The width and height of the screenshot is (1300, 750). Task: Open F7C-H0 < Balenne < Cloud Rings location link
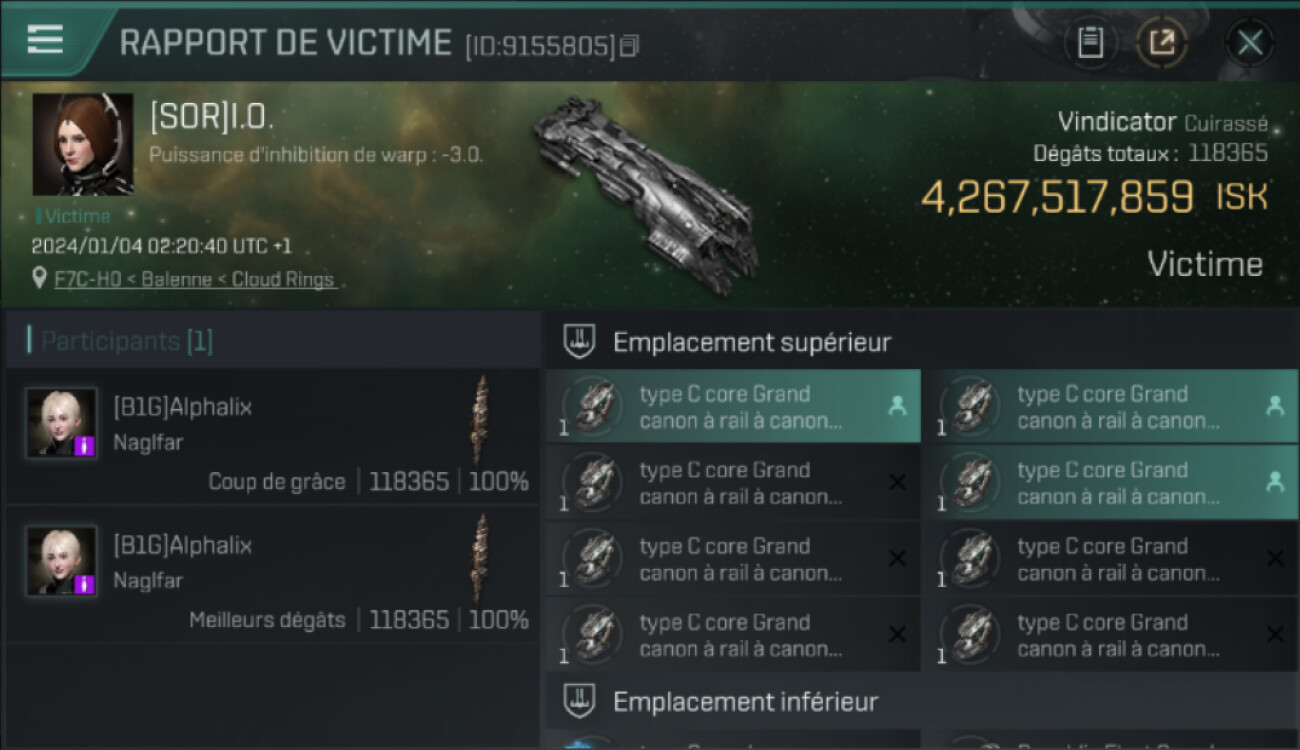194,279
